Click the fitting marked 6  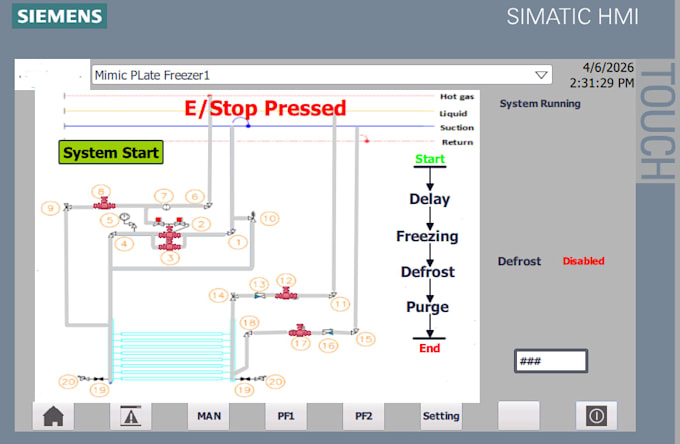click(208, 206)
